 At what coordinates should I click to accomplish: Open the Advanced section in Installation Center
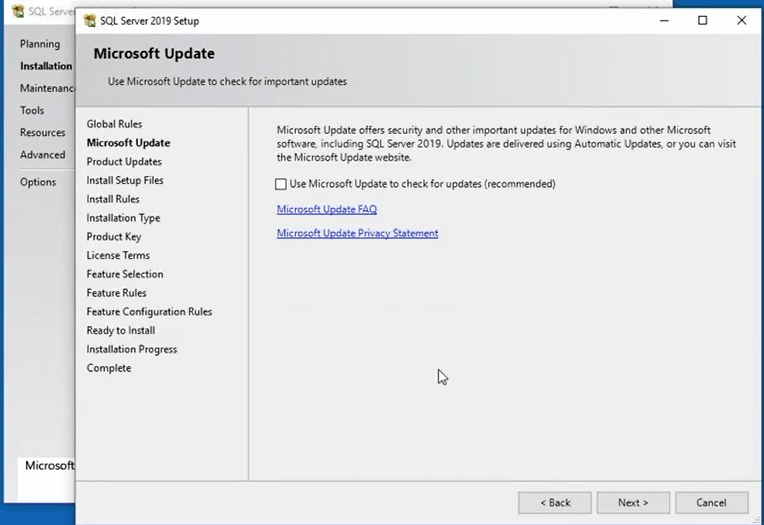[42, 155]
